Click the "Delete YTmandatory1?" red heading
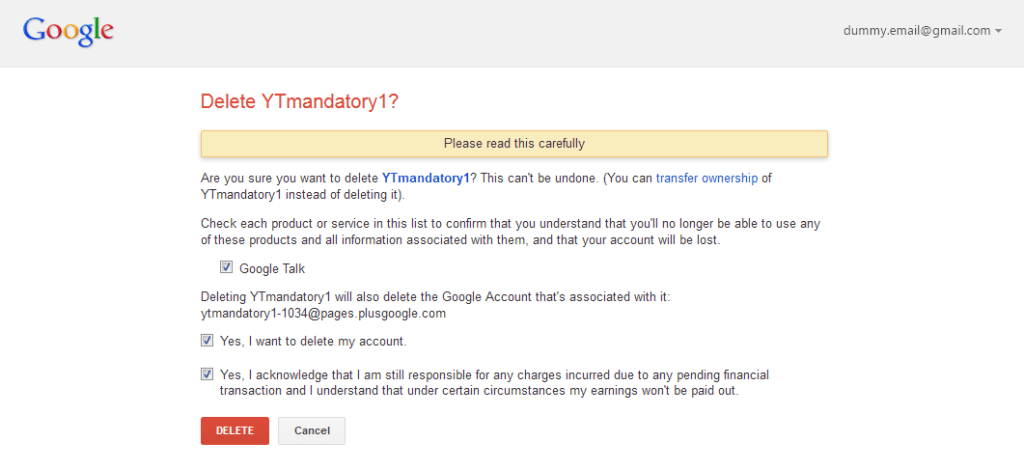Viewport: 1024px width, 470px height. [x=300, y=102]
